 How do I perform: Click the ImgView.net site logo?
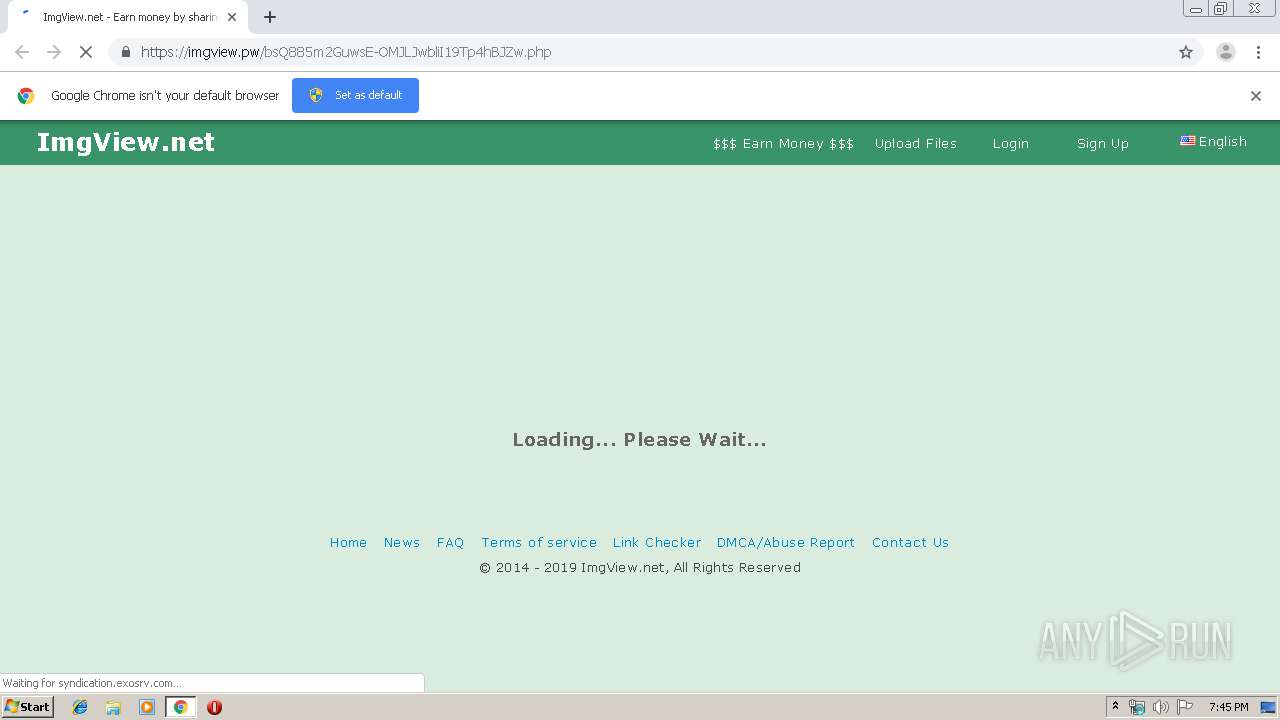[126, 142]
